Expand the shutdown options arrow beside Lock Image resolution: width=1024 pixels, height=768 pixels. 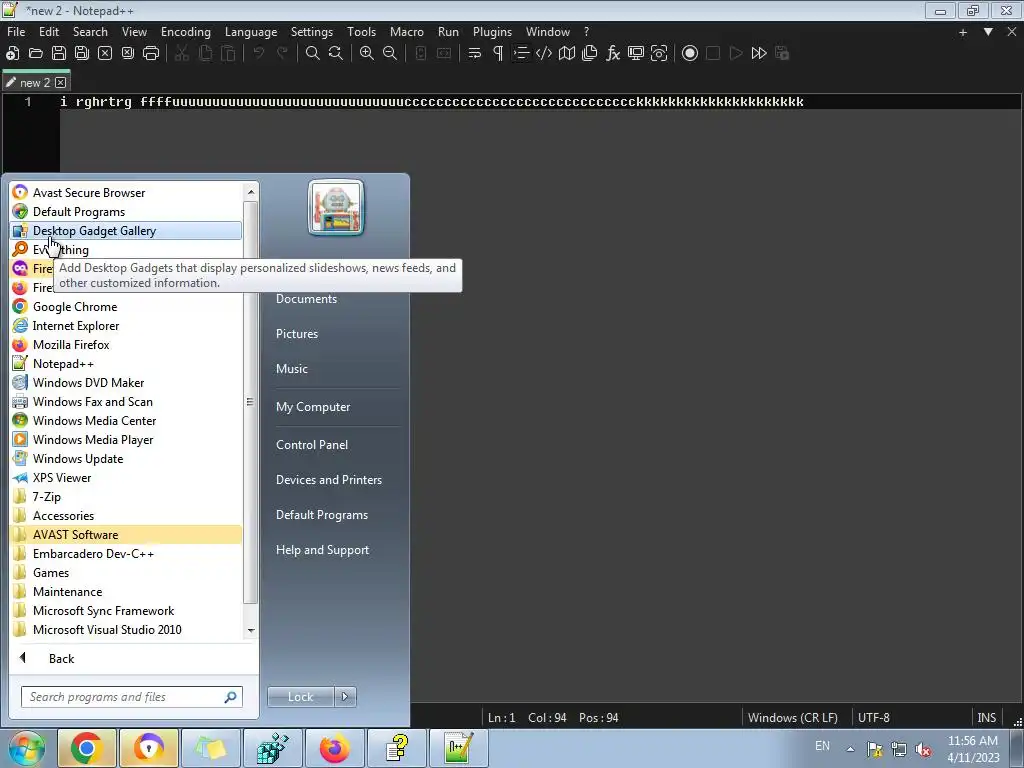click(345, 697)
